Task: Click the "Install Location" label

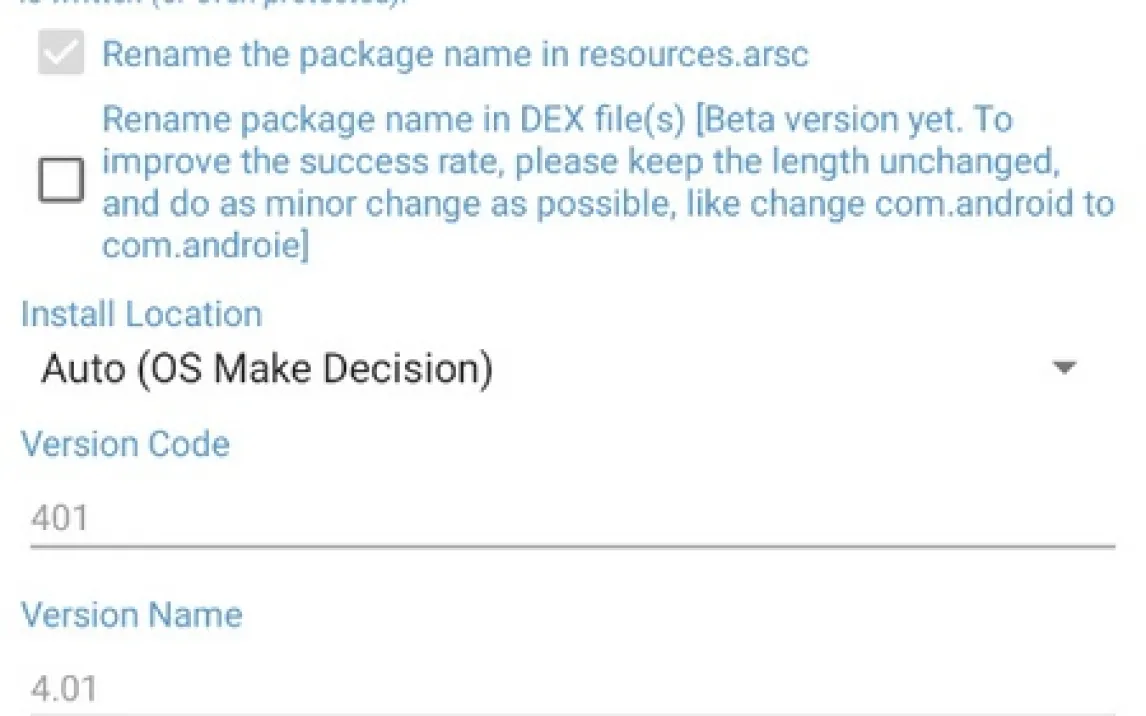Action: (141, 314)
